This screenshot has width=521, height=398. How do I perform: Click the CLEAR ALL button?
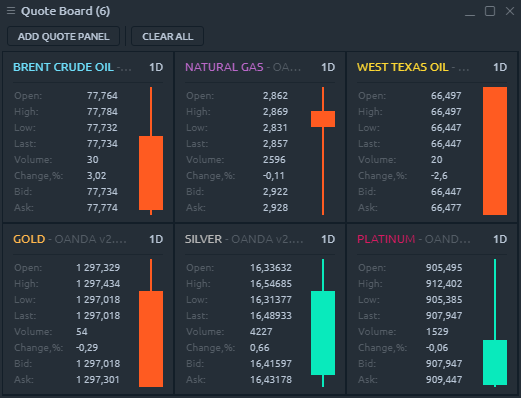click(168, 36)
